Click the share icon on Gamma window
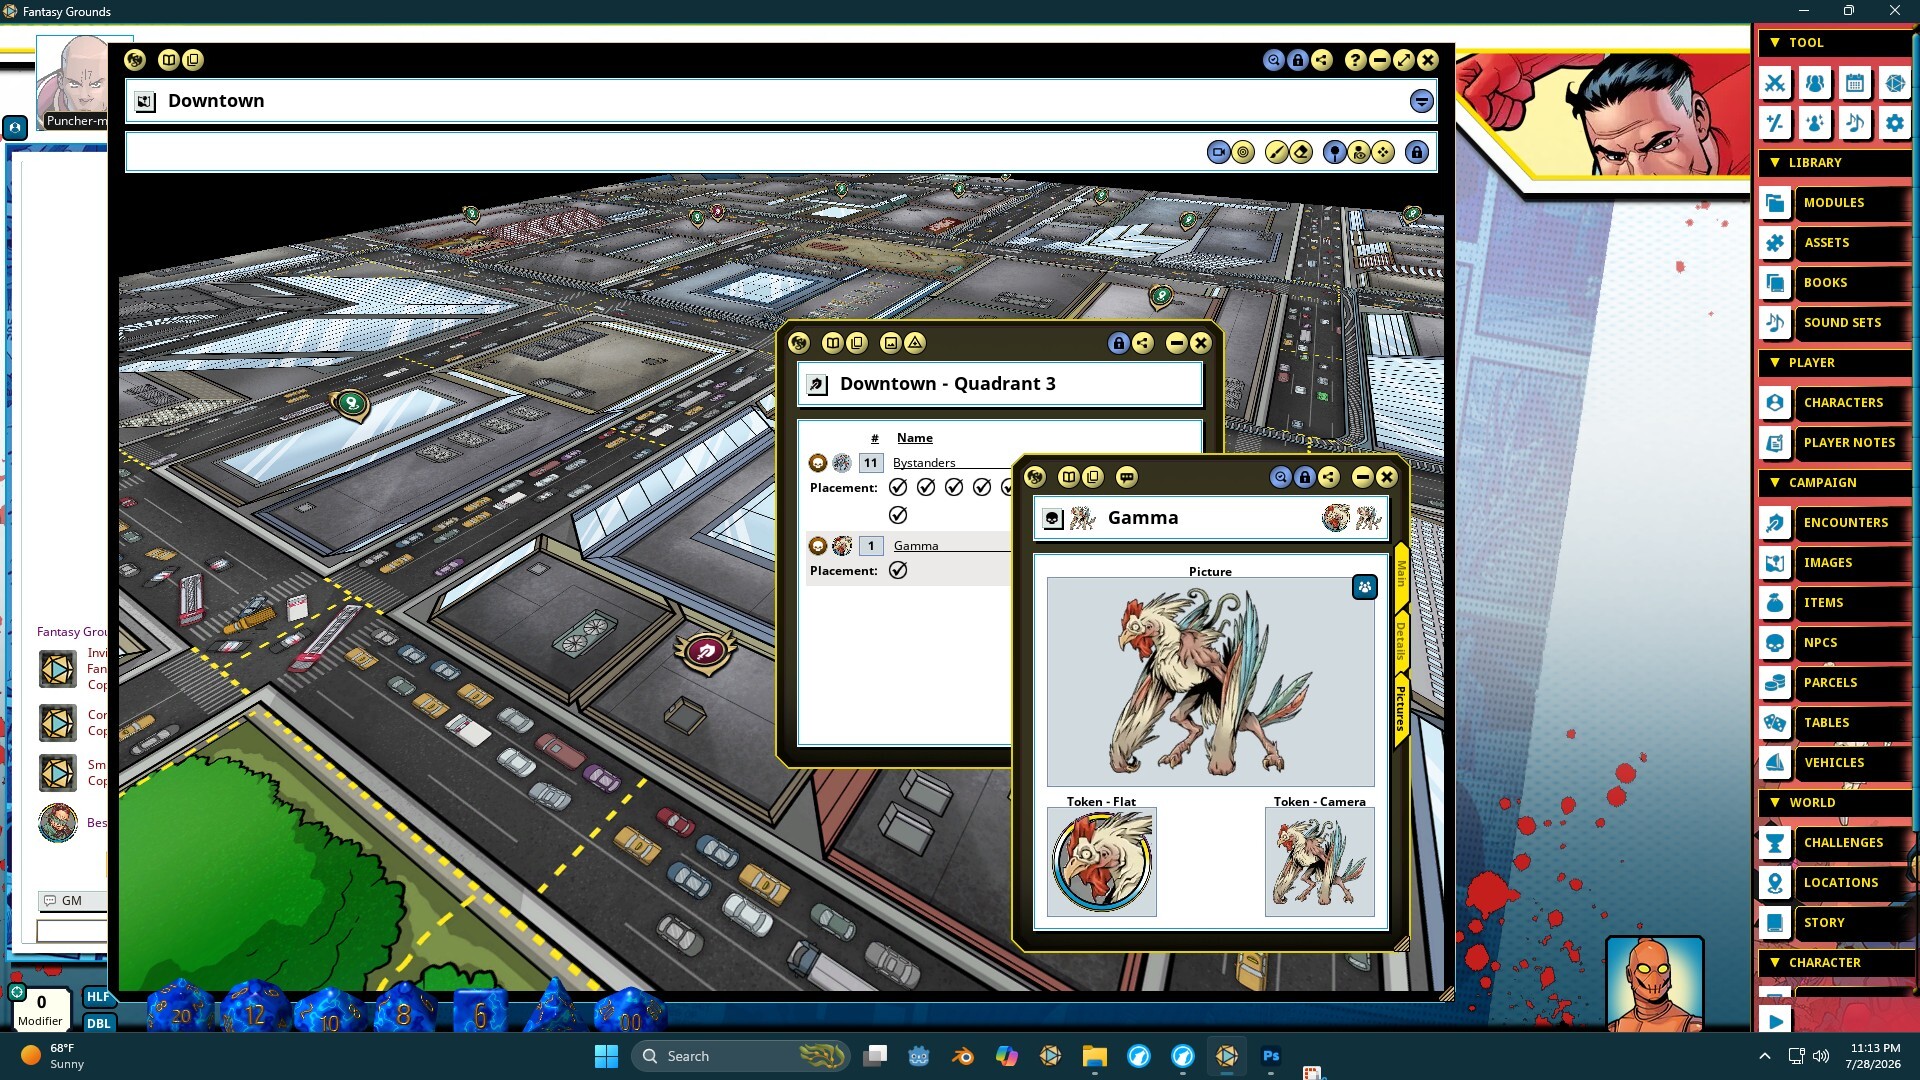 1329,477
